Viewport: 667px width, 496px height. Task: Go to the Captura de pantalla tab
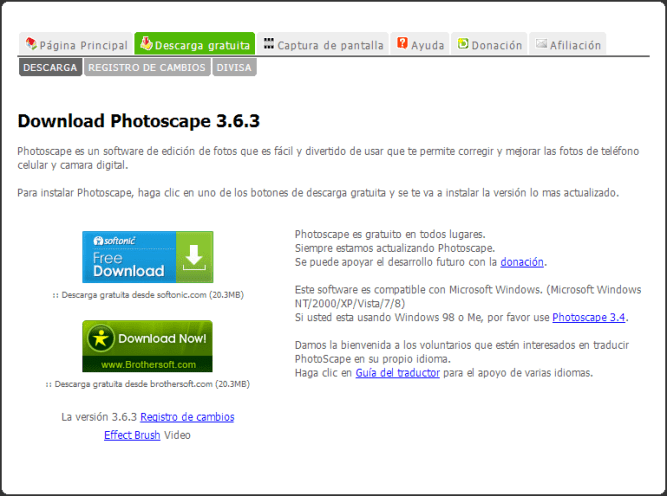tap(323, 44)
